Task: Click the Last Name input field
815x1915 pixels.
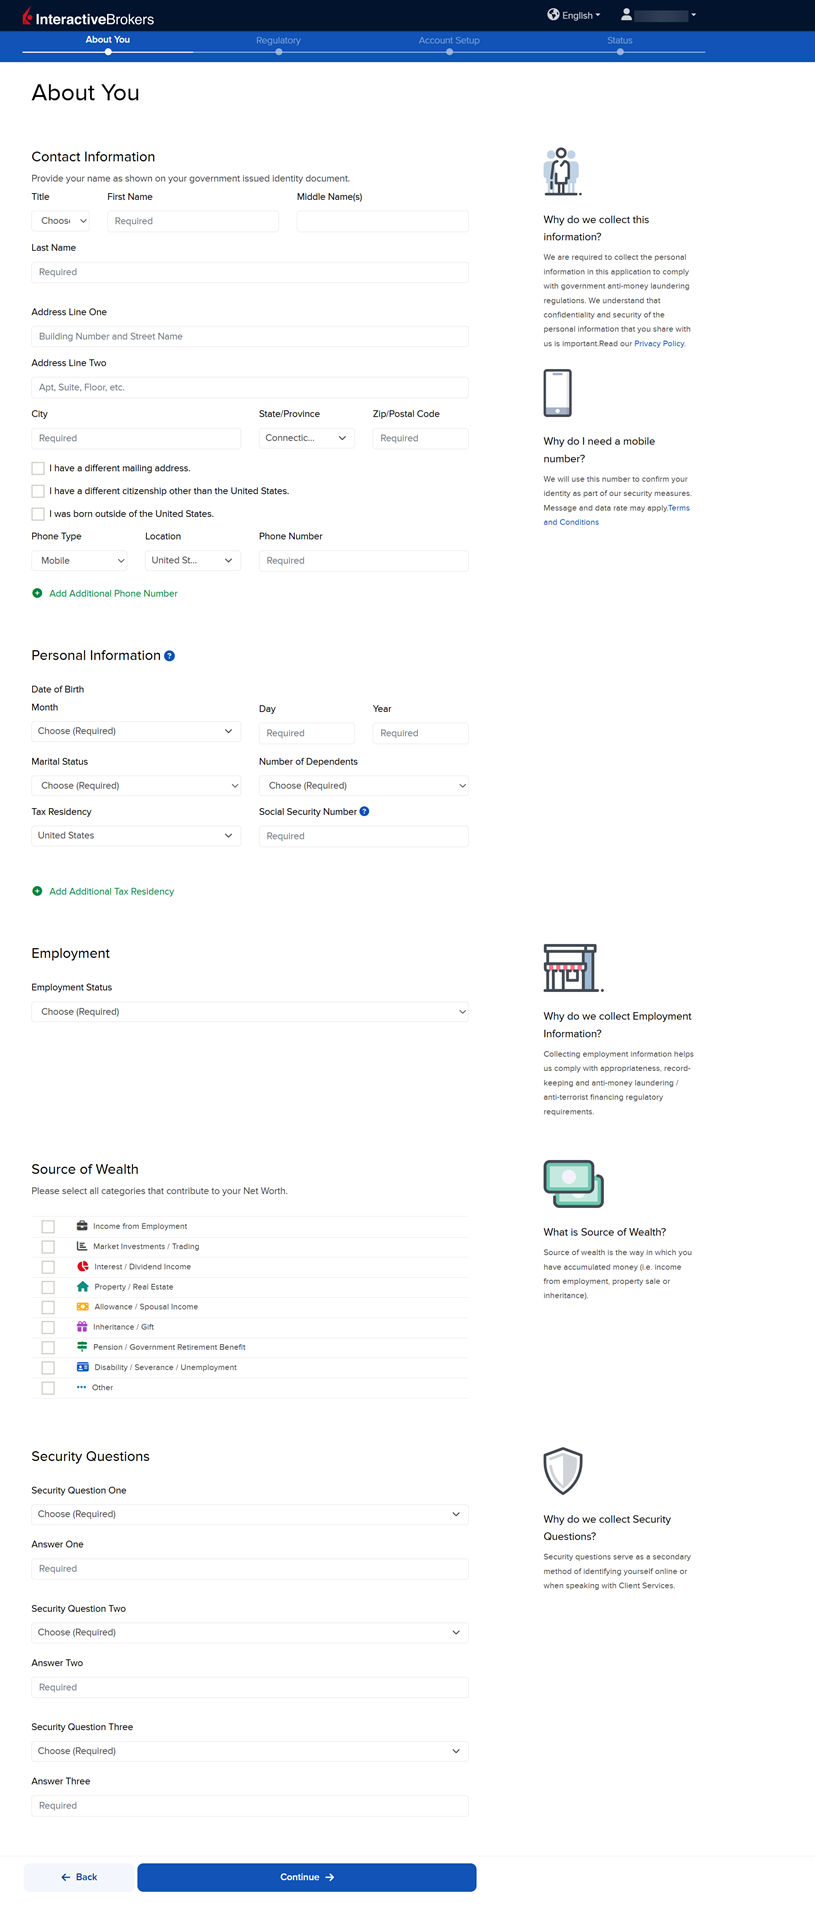Action: coord(250,272)
